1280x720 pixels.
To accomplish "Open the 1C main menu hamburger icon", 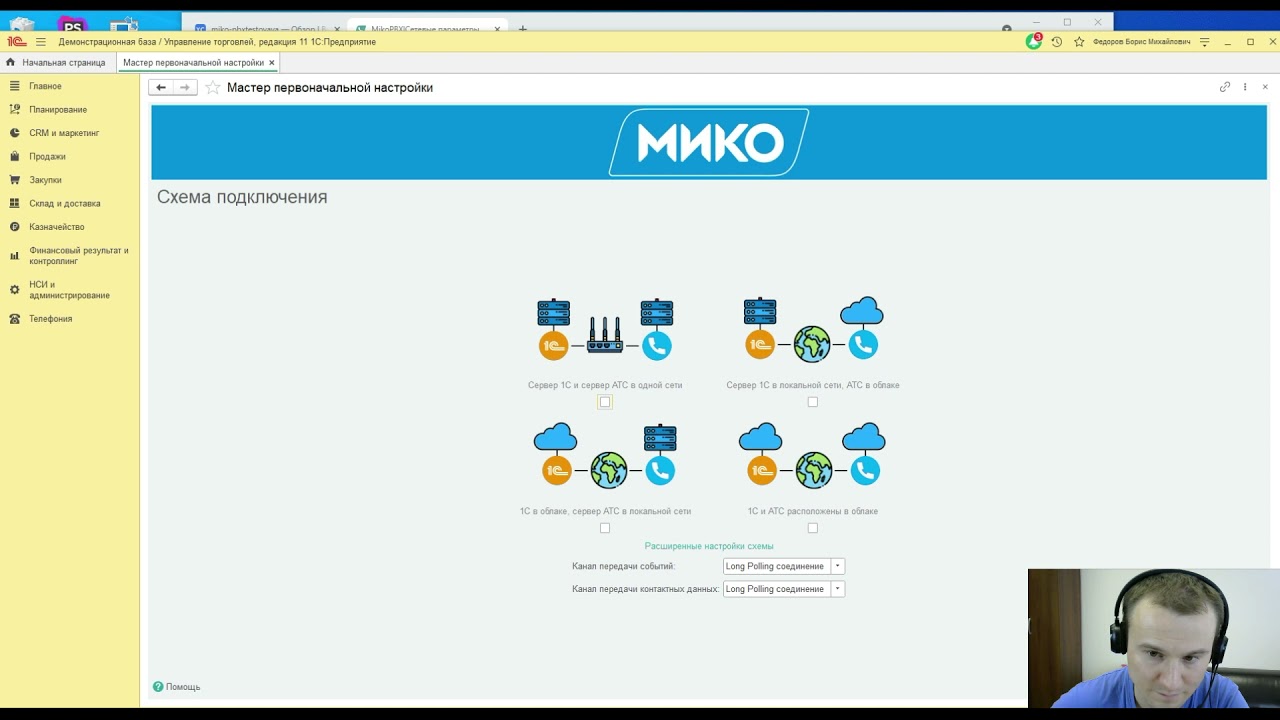I will coord(41,42).
